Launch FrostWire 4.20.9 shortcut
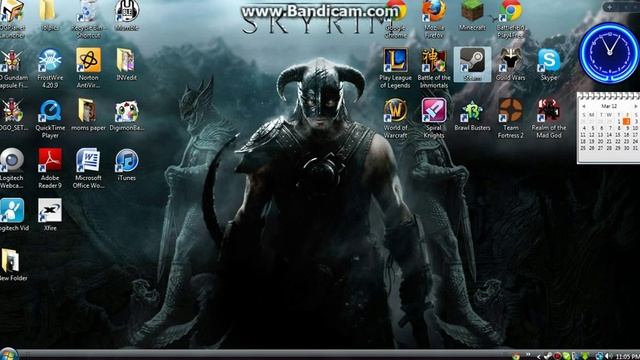Image resolution: width=640 pixels, height=360 pixels. point(50,69)
